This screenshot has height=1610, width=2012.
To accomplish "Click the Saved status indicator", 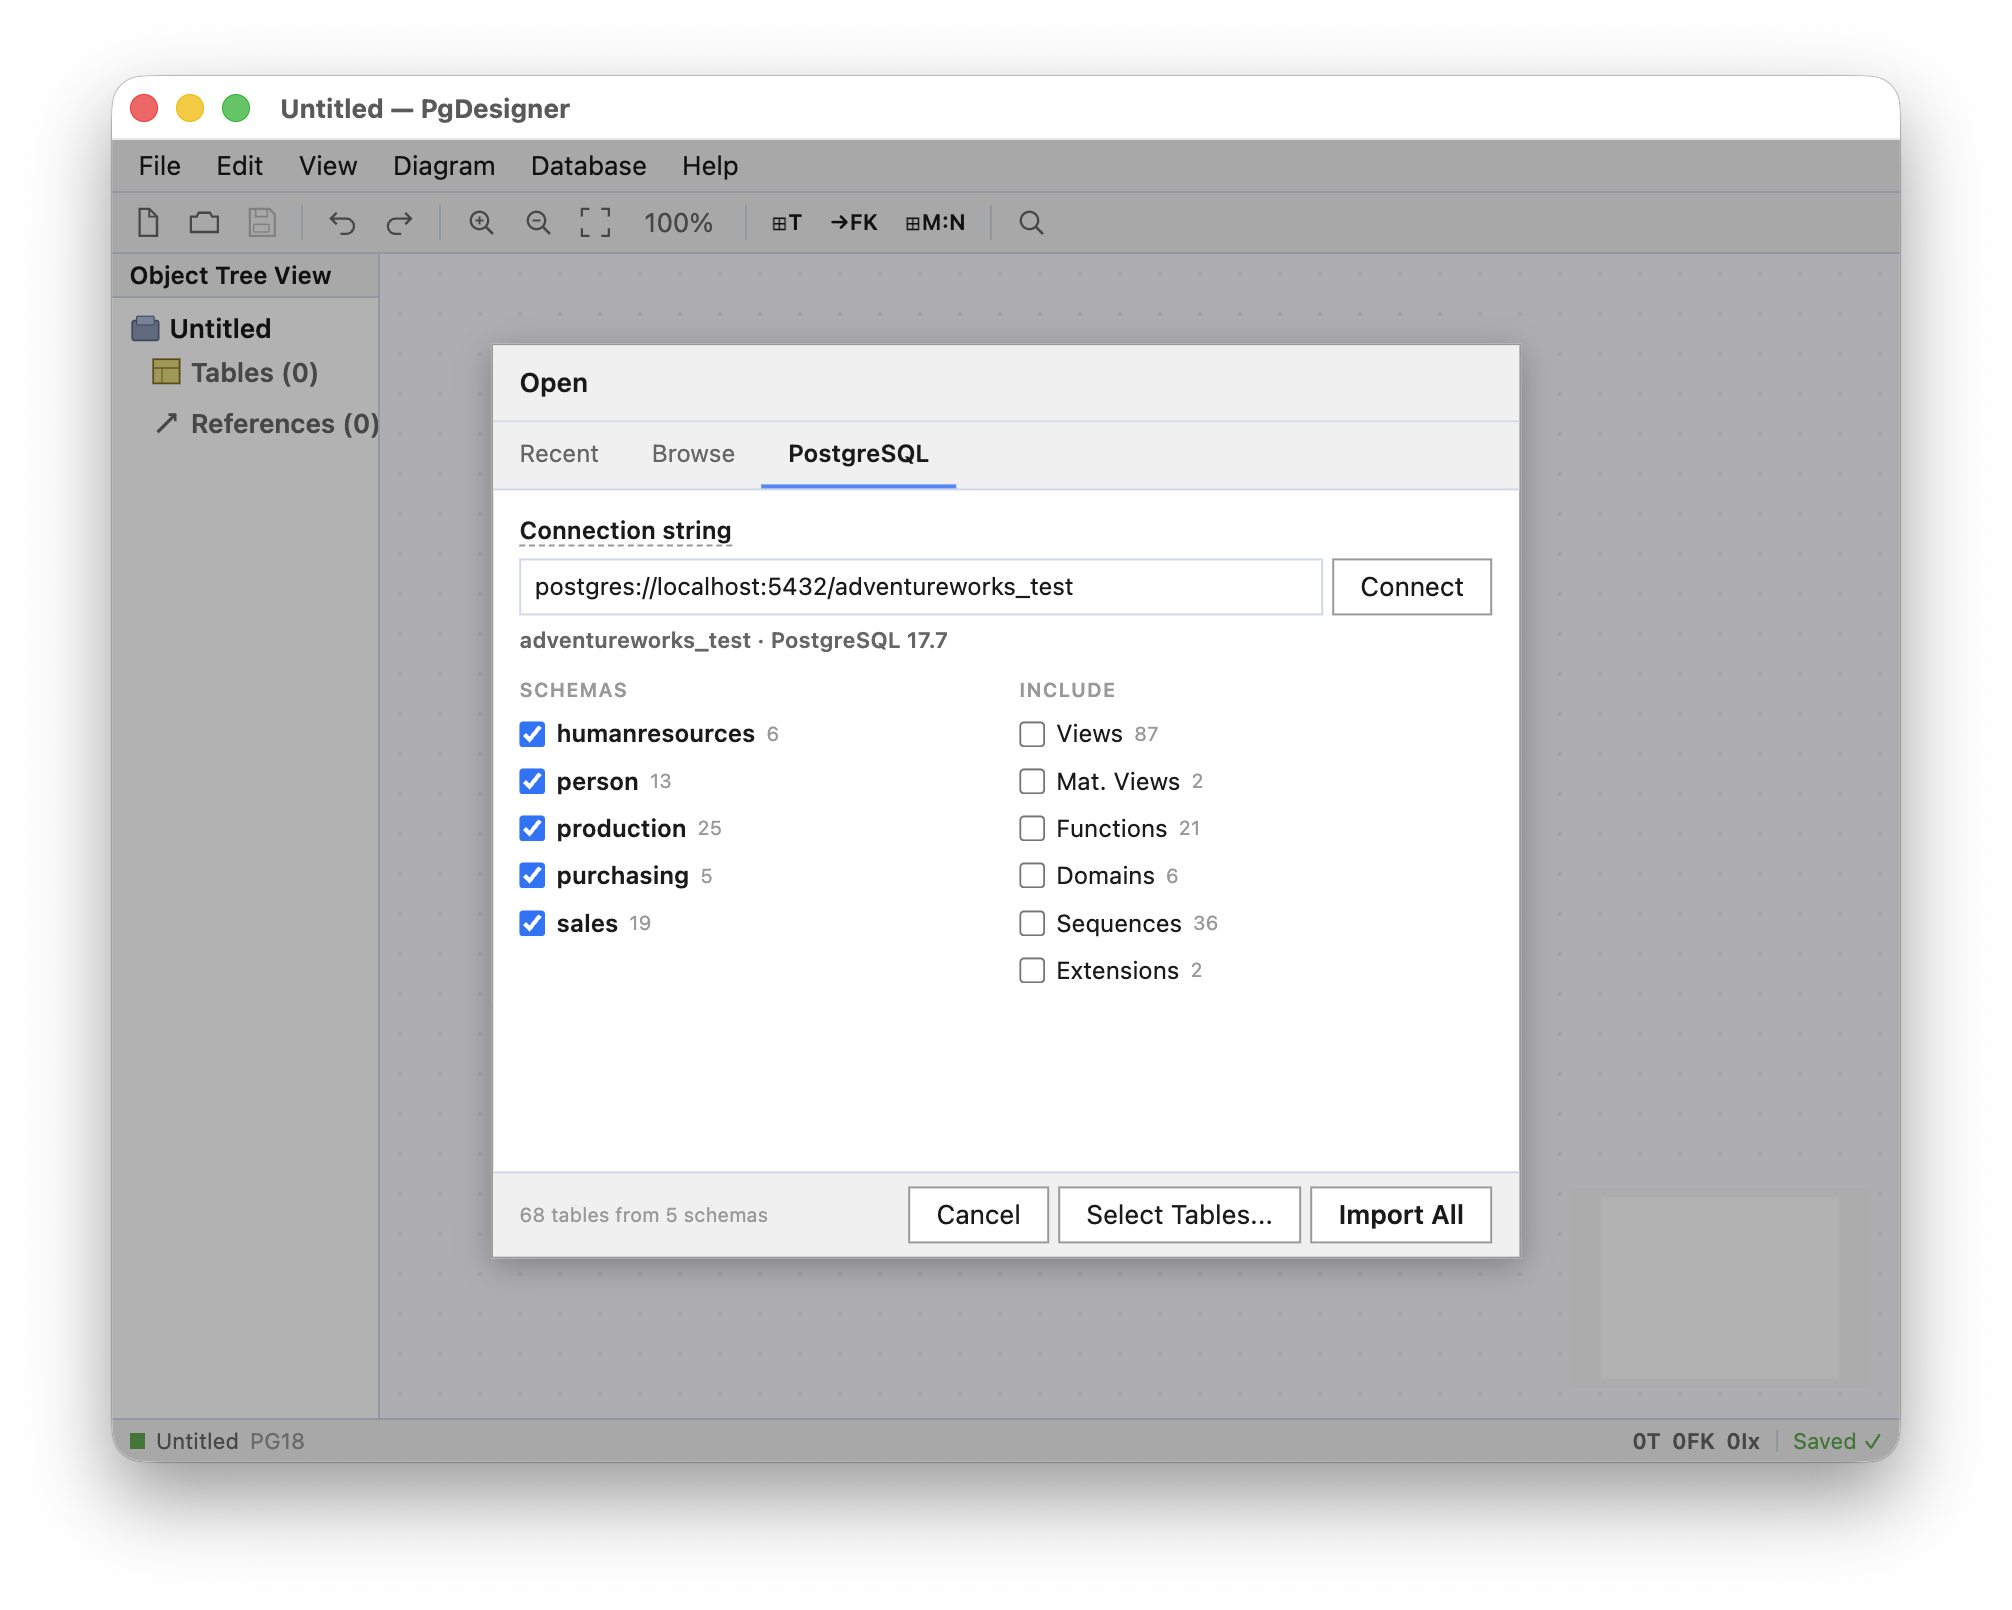I will coord(1837,1441).
